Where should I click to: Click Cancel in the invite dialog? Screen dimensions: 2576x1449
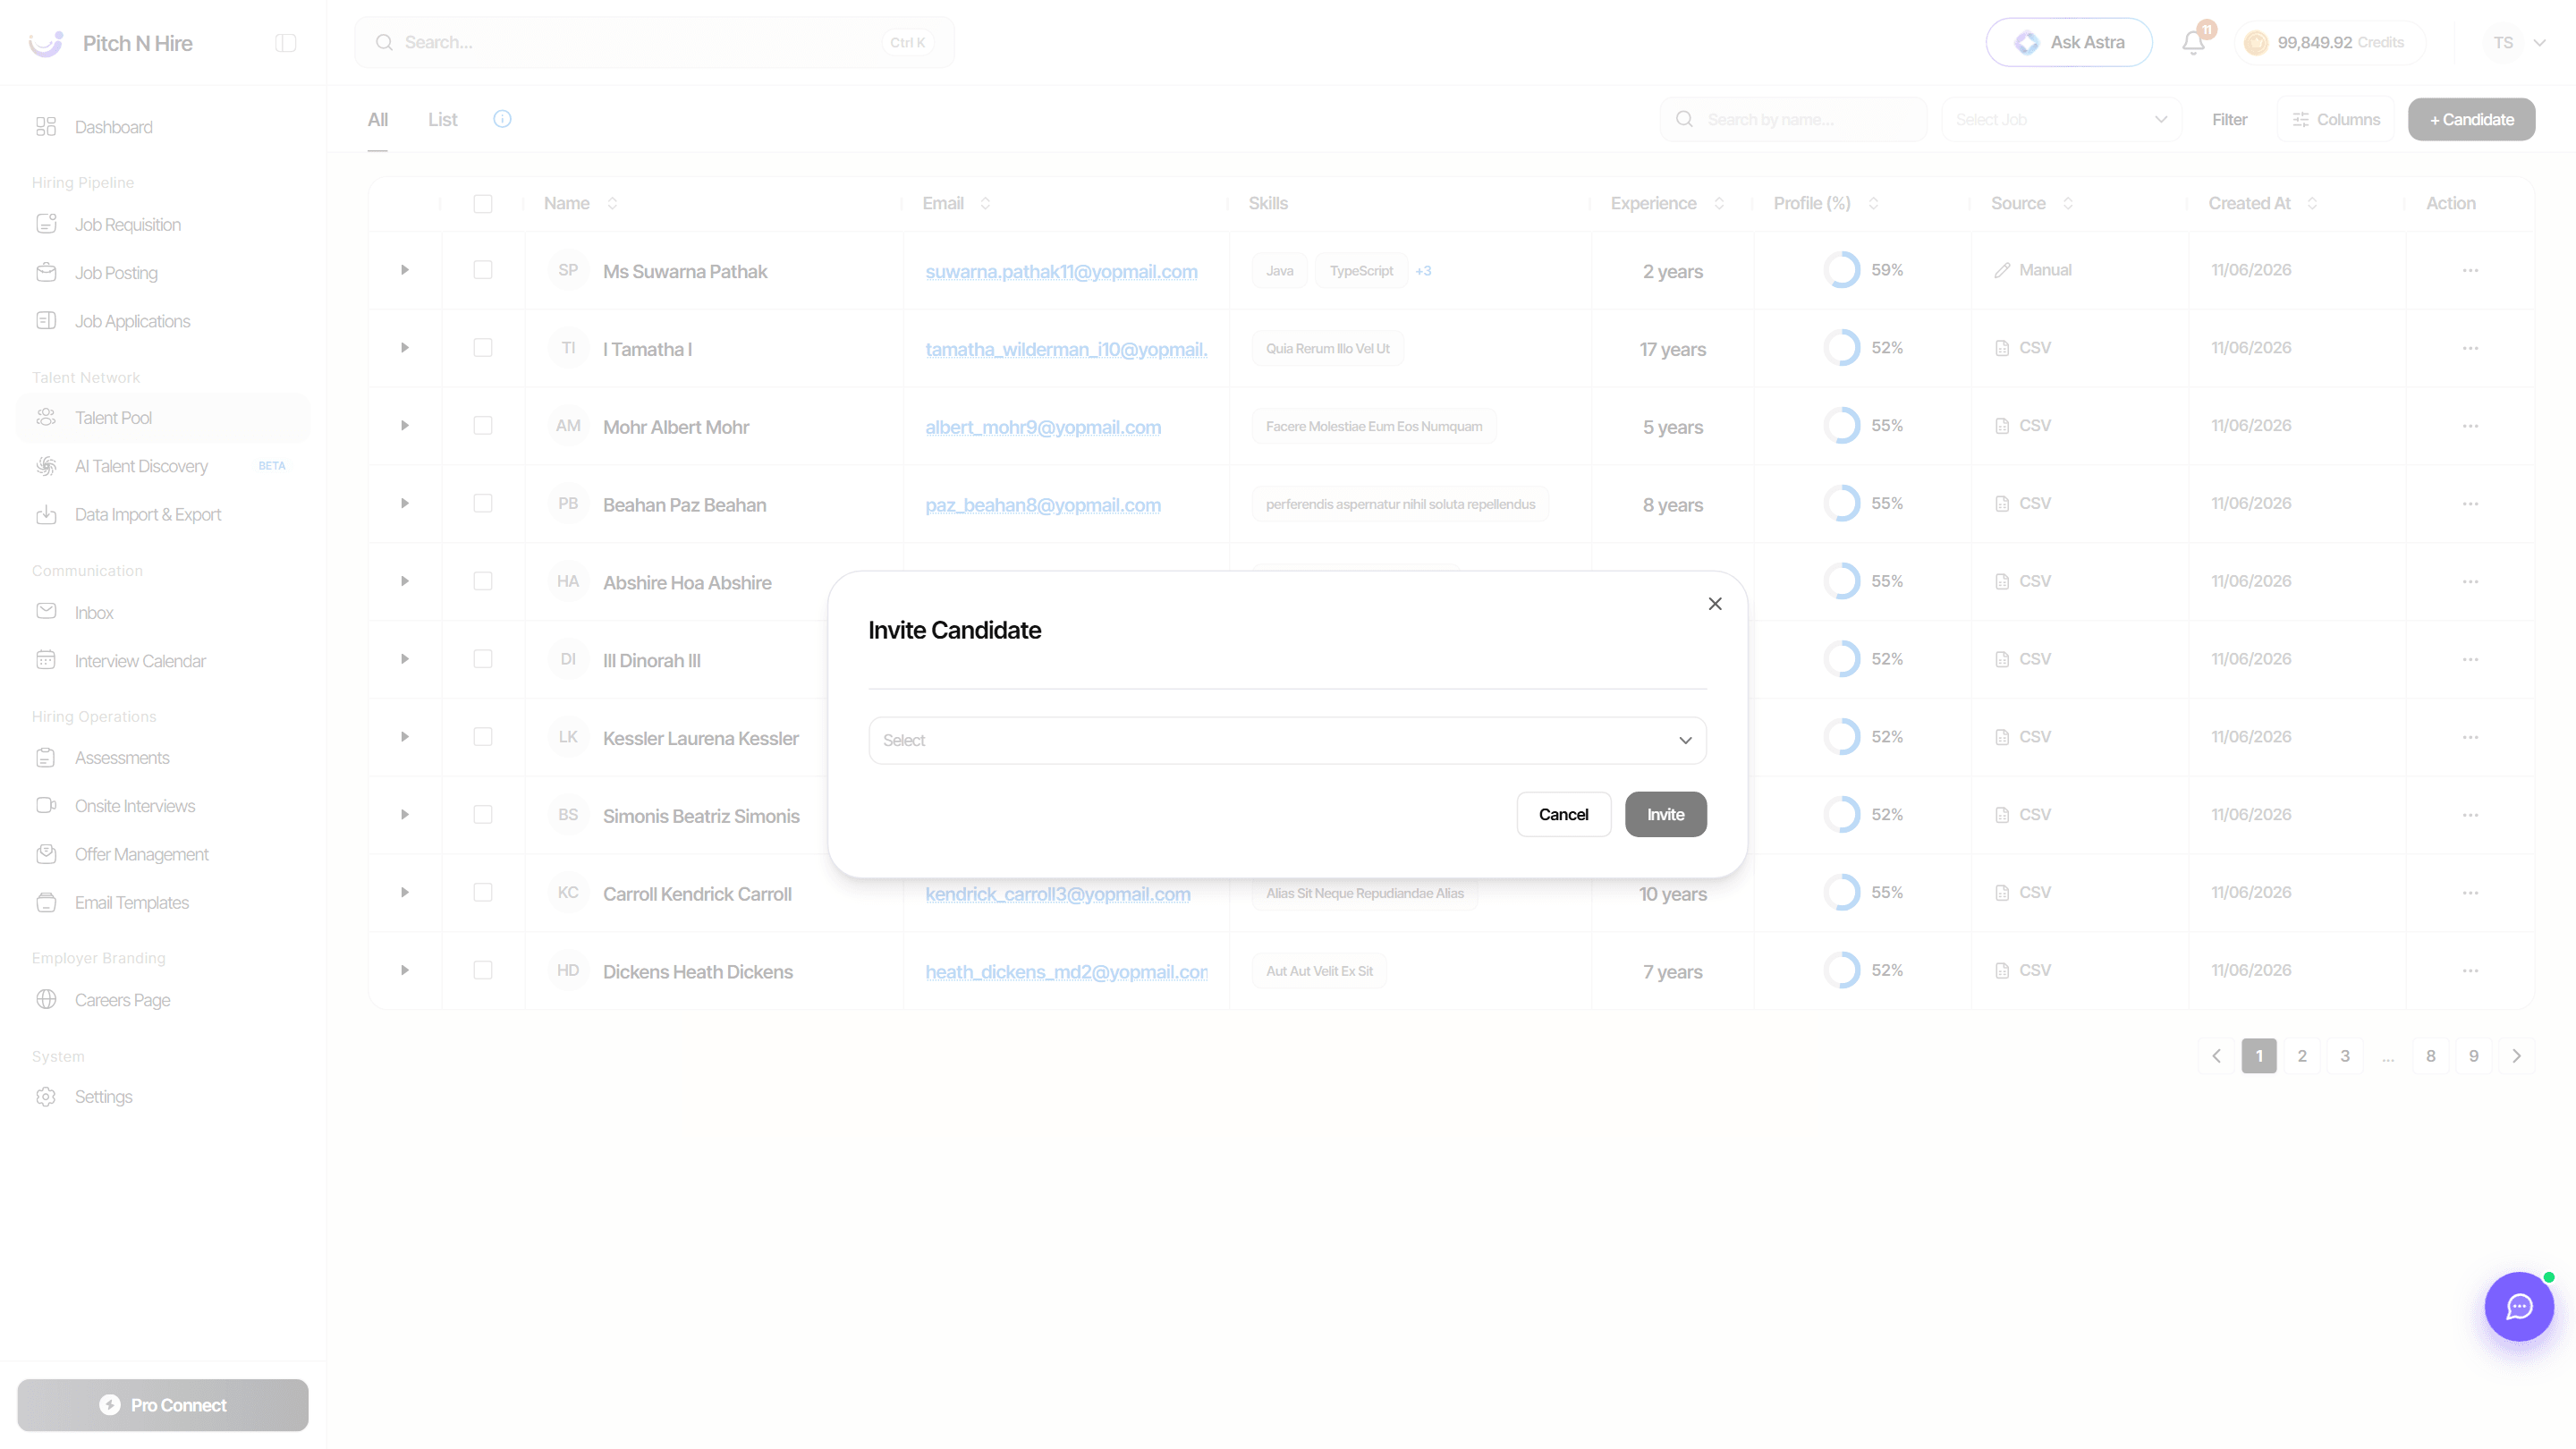[x=1563, y=814]
